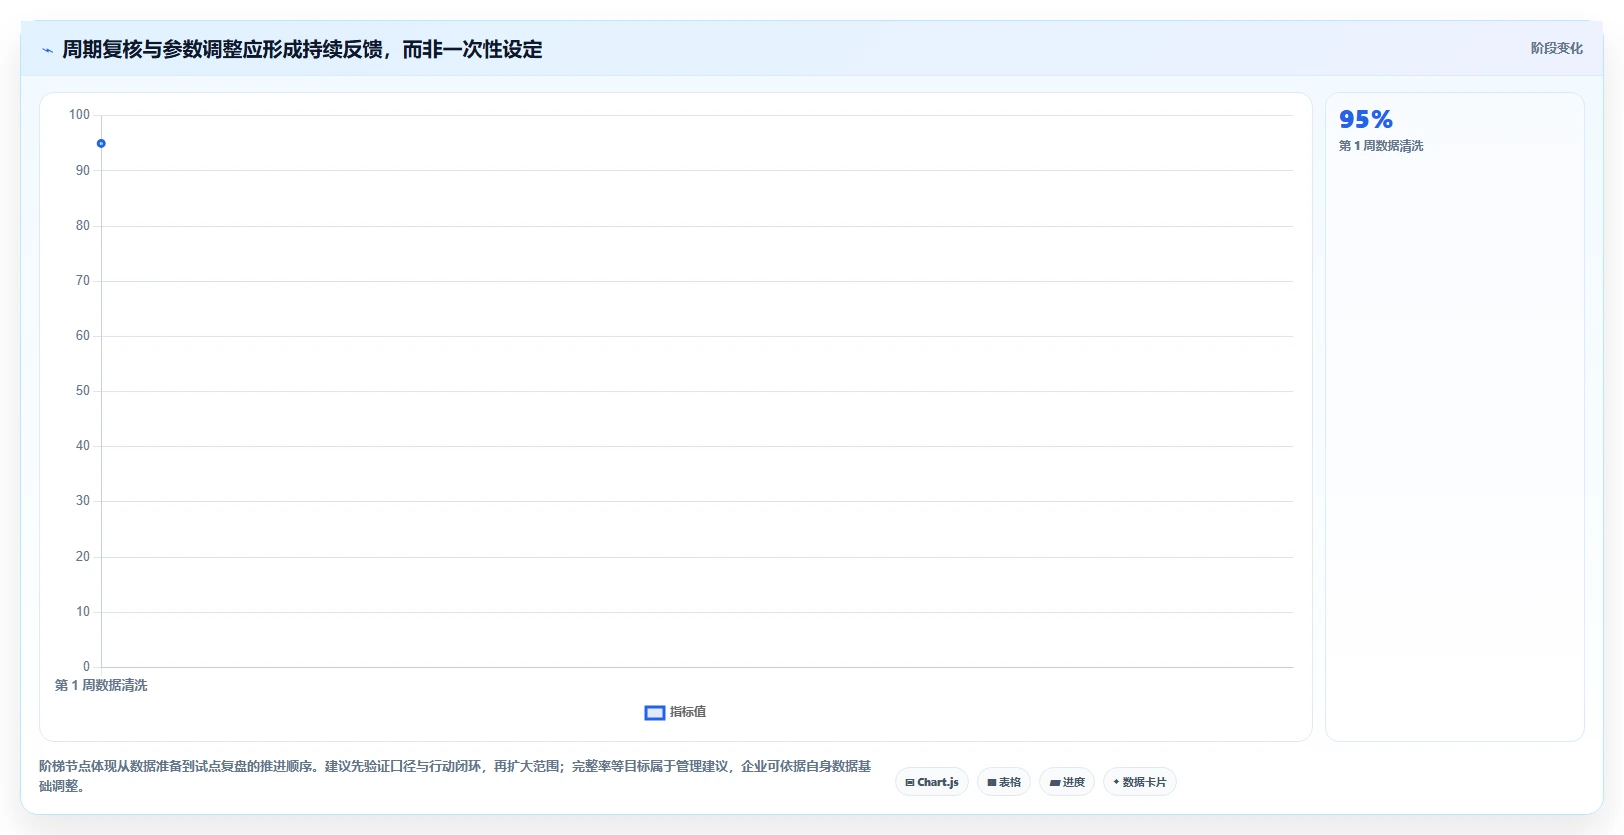This screenshot has width=1624, height=835.
Task: Select the 表格 chip
Action: (1004, 782)
